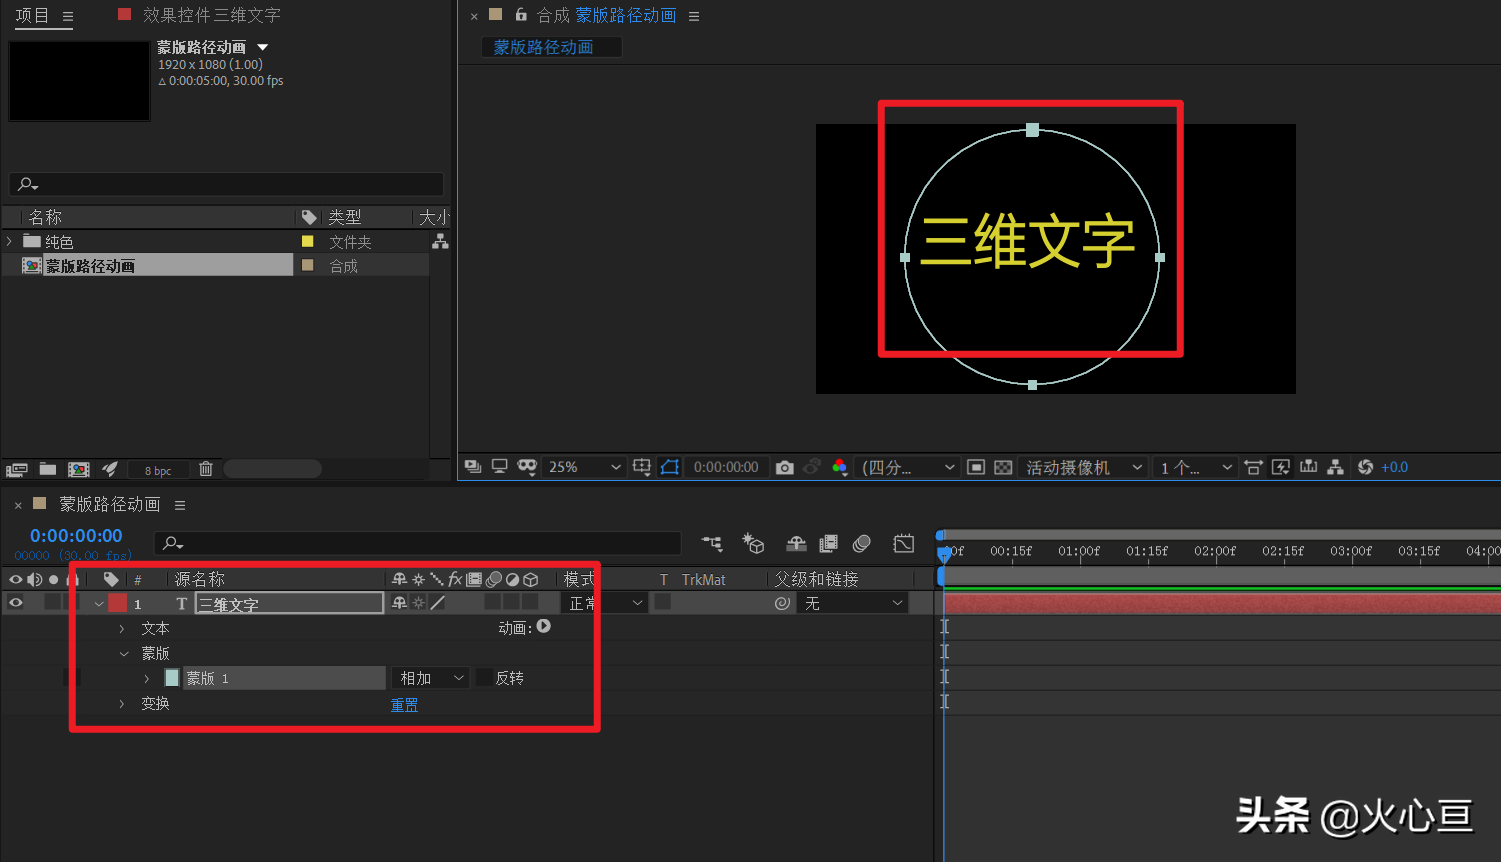
Task: Click the primary viewer monitor icon
Action: click(x=499, y=467)
